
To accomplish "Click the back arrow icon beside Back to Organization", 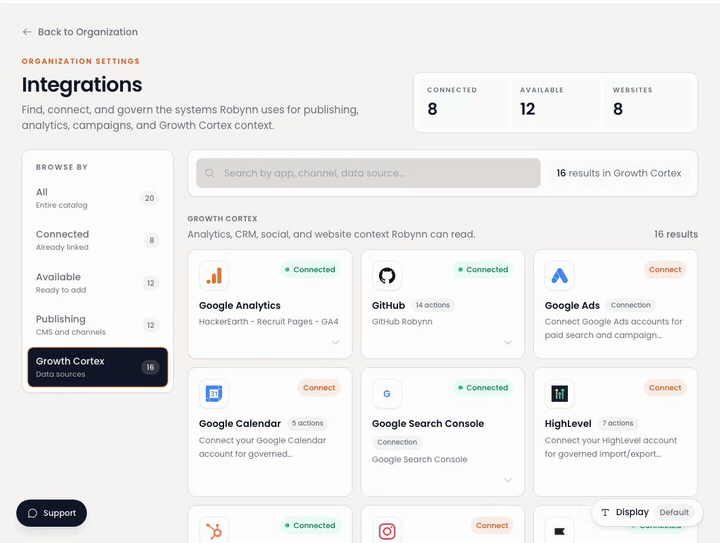I will (x=27, y=32).
